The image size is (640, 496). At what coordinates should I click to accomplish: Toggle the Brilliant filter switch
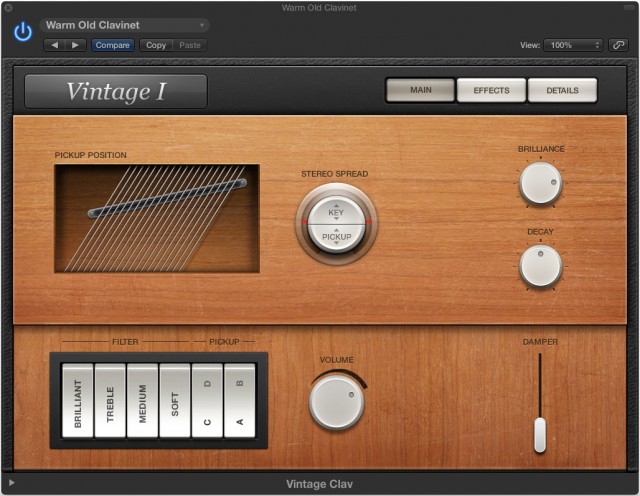[78, 400]
